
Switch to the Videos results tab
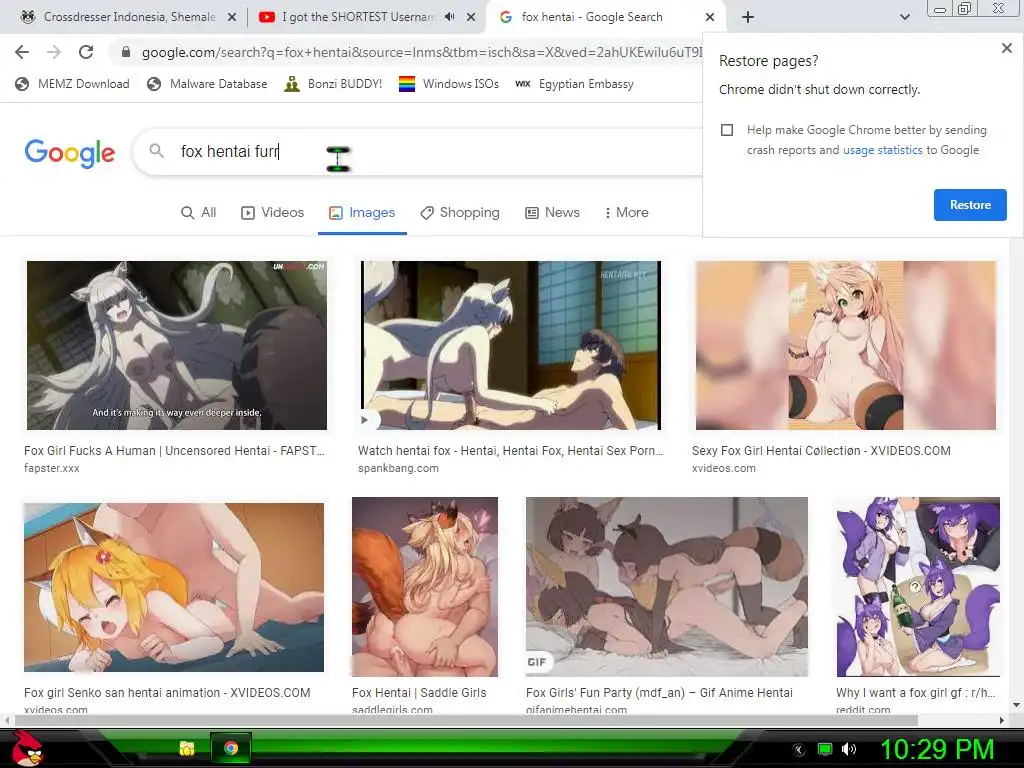click(272, 213)
